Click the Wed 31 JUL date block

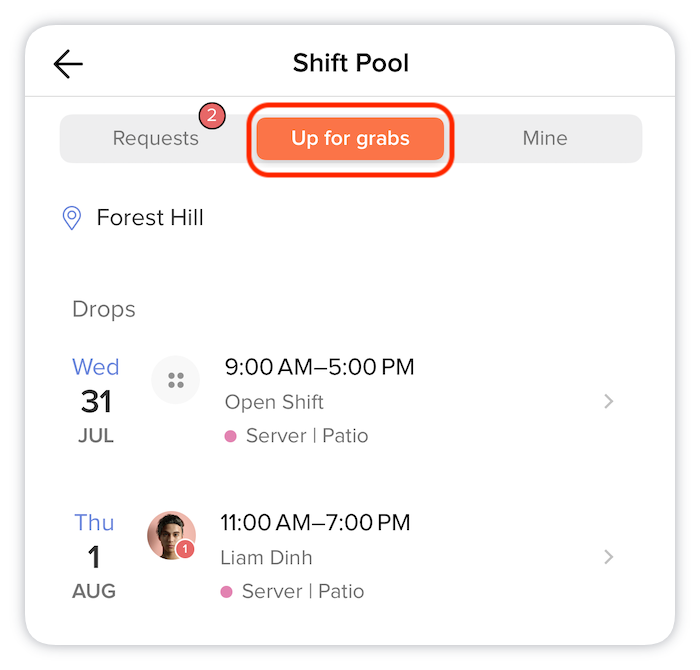96,400
